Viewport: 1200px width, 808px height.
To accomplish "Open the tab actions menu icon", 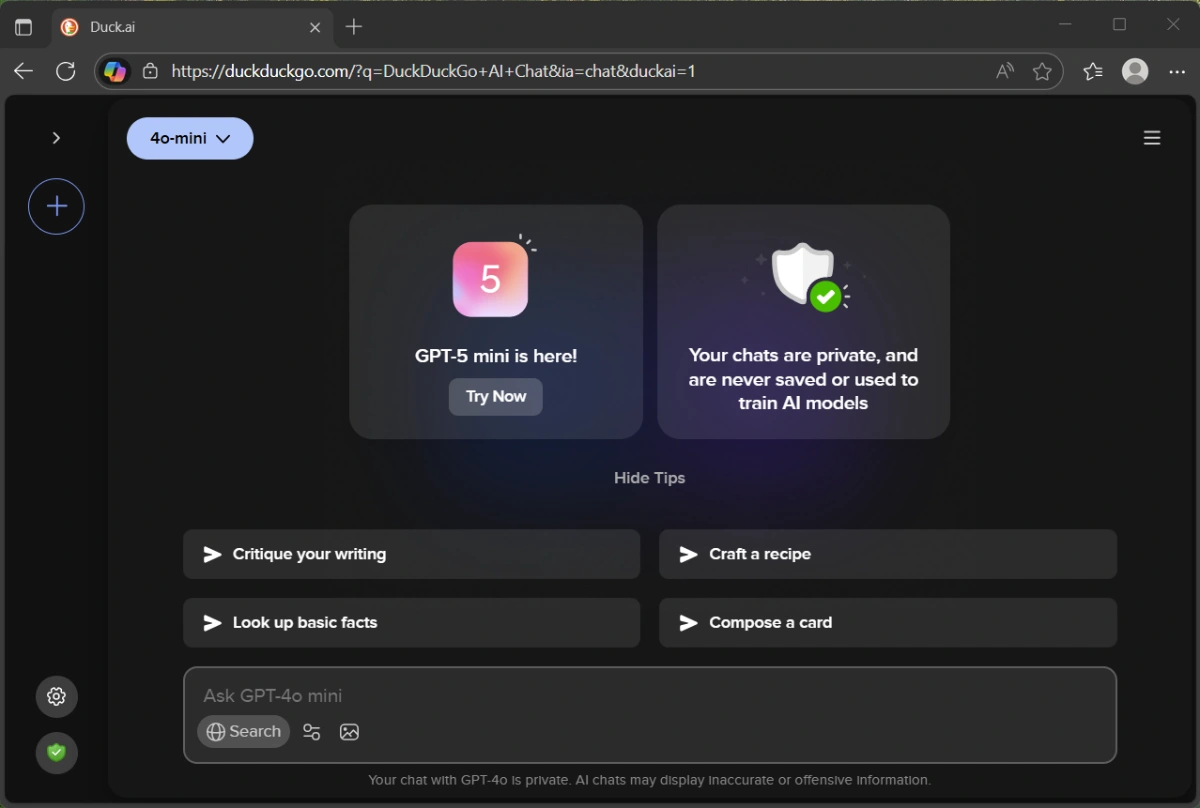I will click(23, 27).
